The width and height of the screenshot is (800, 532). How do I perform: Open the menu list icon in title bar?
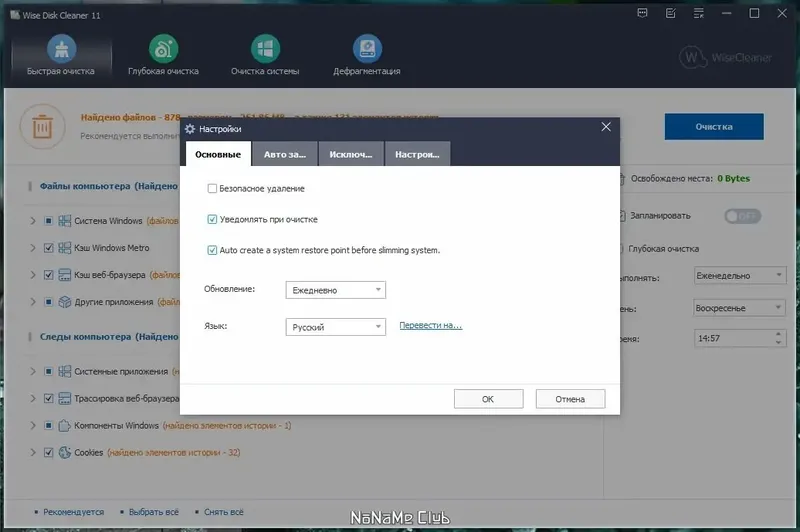coord(698,13)
